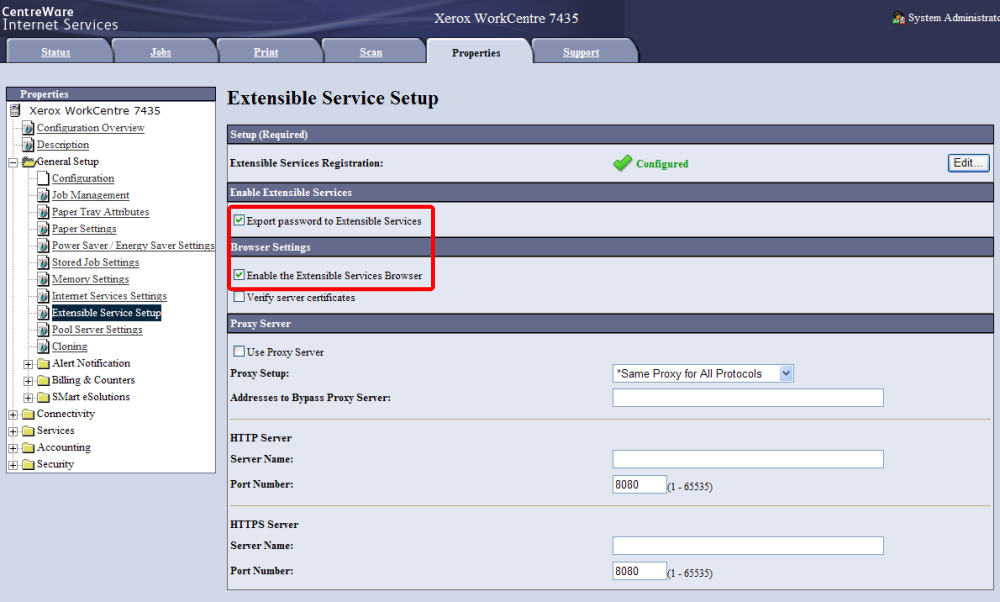Check the Use Proxy Server option
This screenshot has width=1000, height=602.
tap(239, 352)
